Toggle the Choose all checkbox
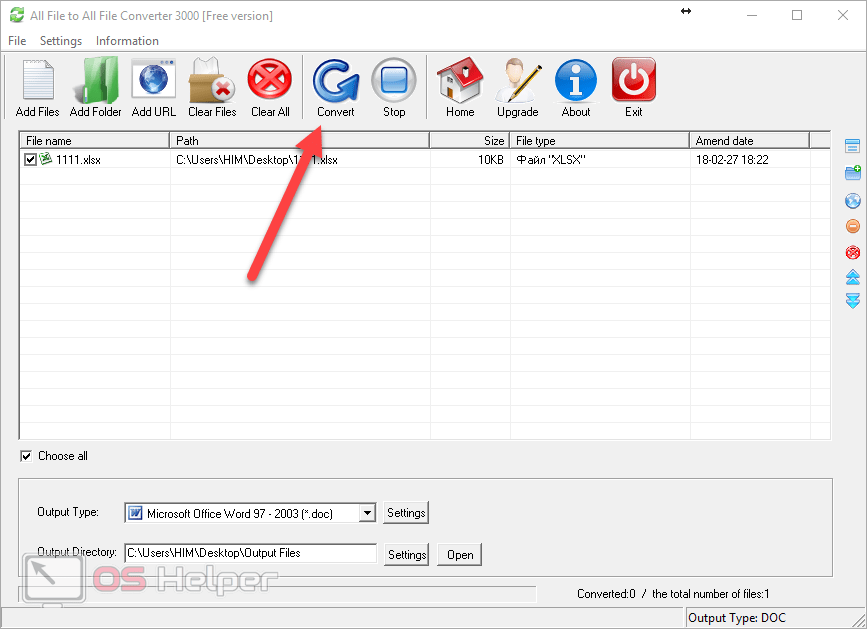 pyautogui.click(x=26, y=456)
